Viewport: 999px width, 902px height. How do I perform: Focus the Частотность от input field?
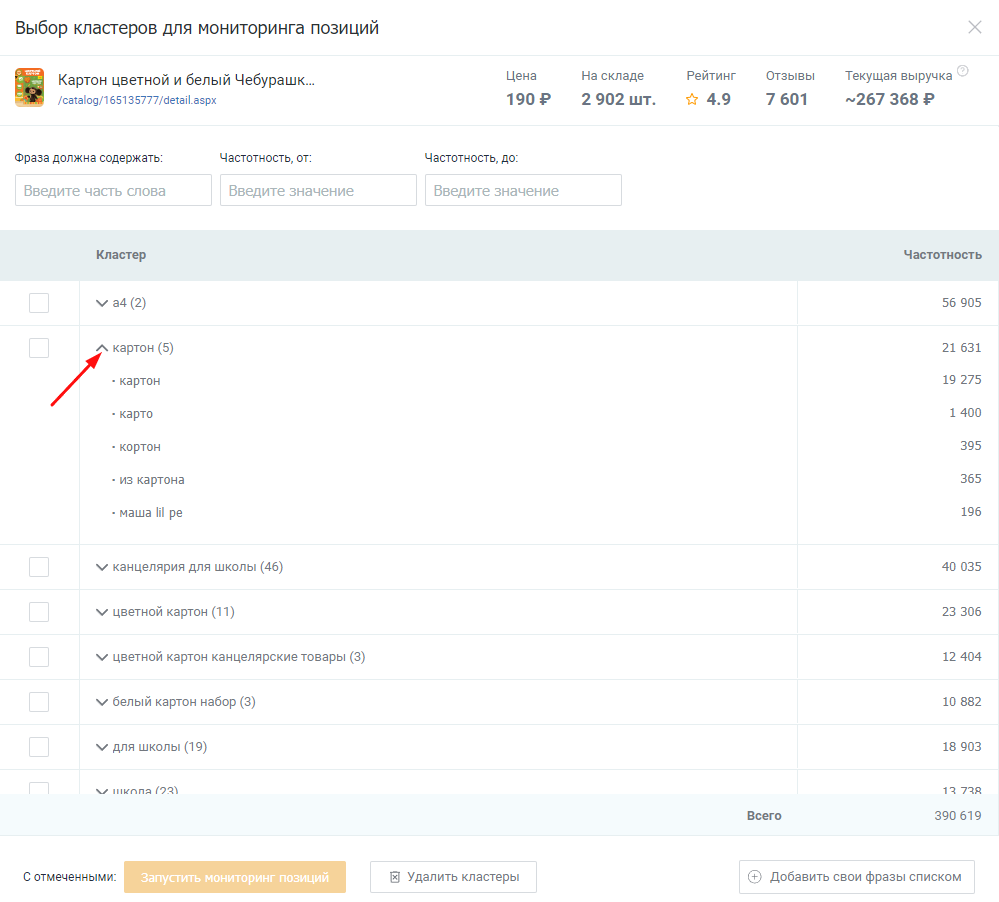pos(318,191)
